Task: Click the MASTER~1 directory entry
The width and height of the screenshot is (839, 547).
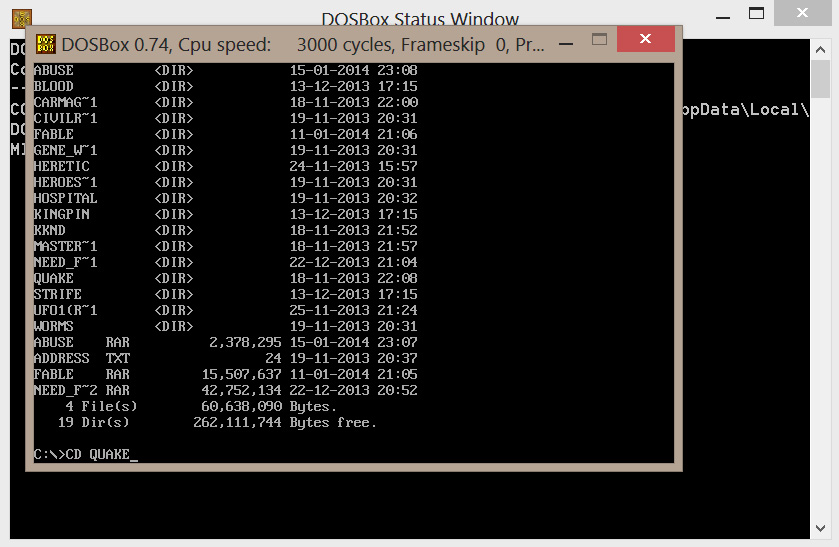Action: point(225,246)
